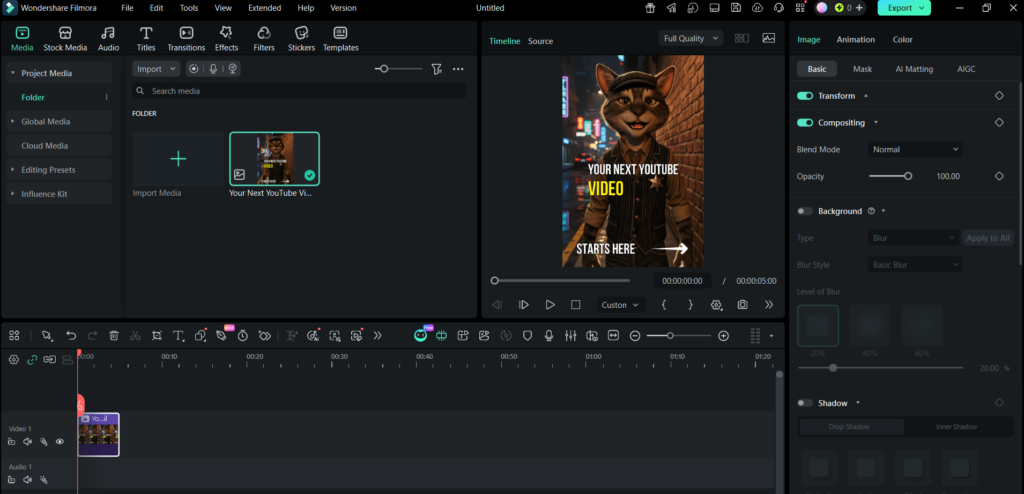Image resolution: width=1024 pixels, height=494 pixels.
Task: Open cloud download icon in title bar
Action: pos(758,8)
